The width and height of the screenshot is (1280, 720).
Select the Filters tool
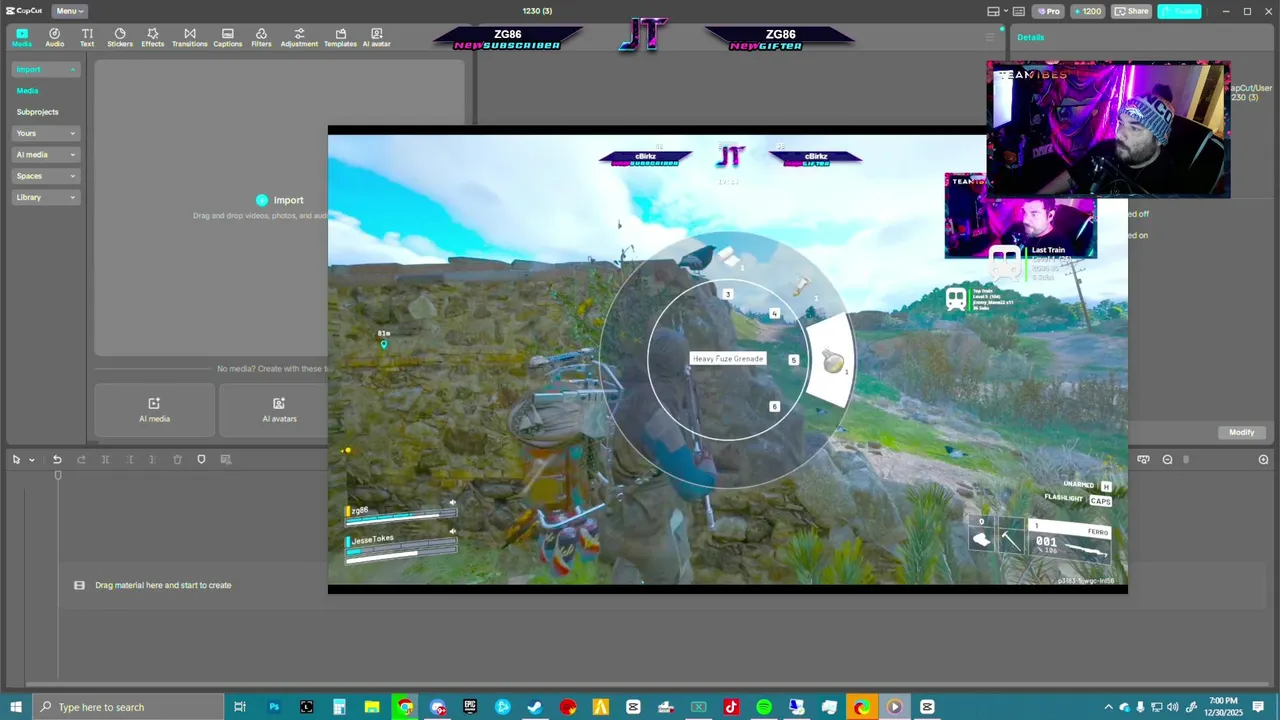pyautogui.click(x=261, y=38)
